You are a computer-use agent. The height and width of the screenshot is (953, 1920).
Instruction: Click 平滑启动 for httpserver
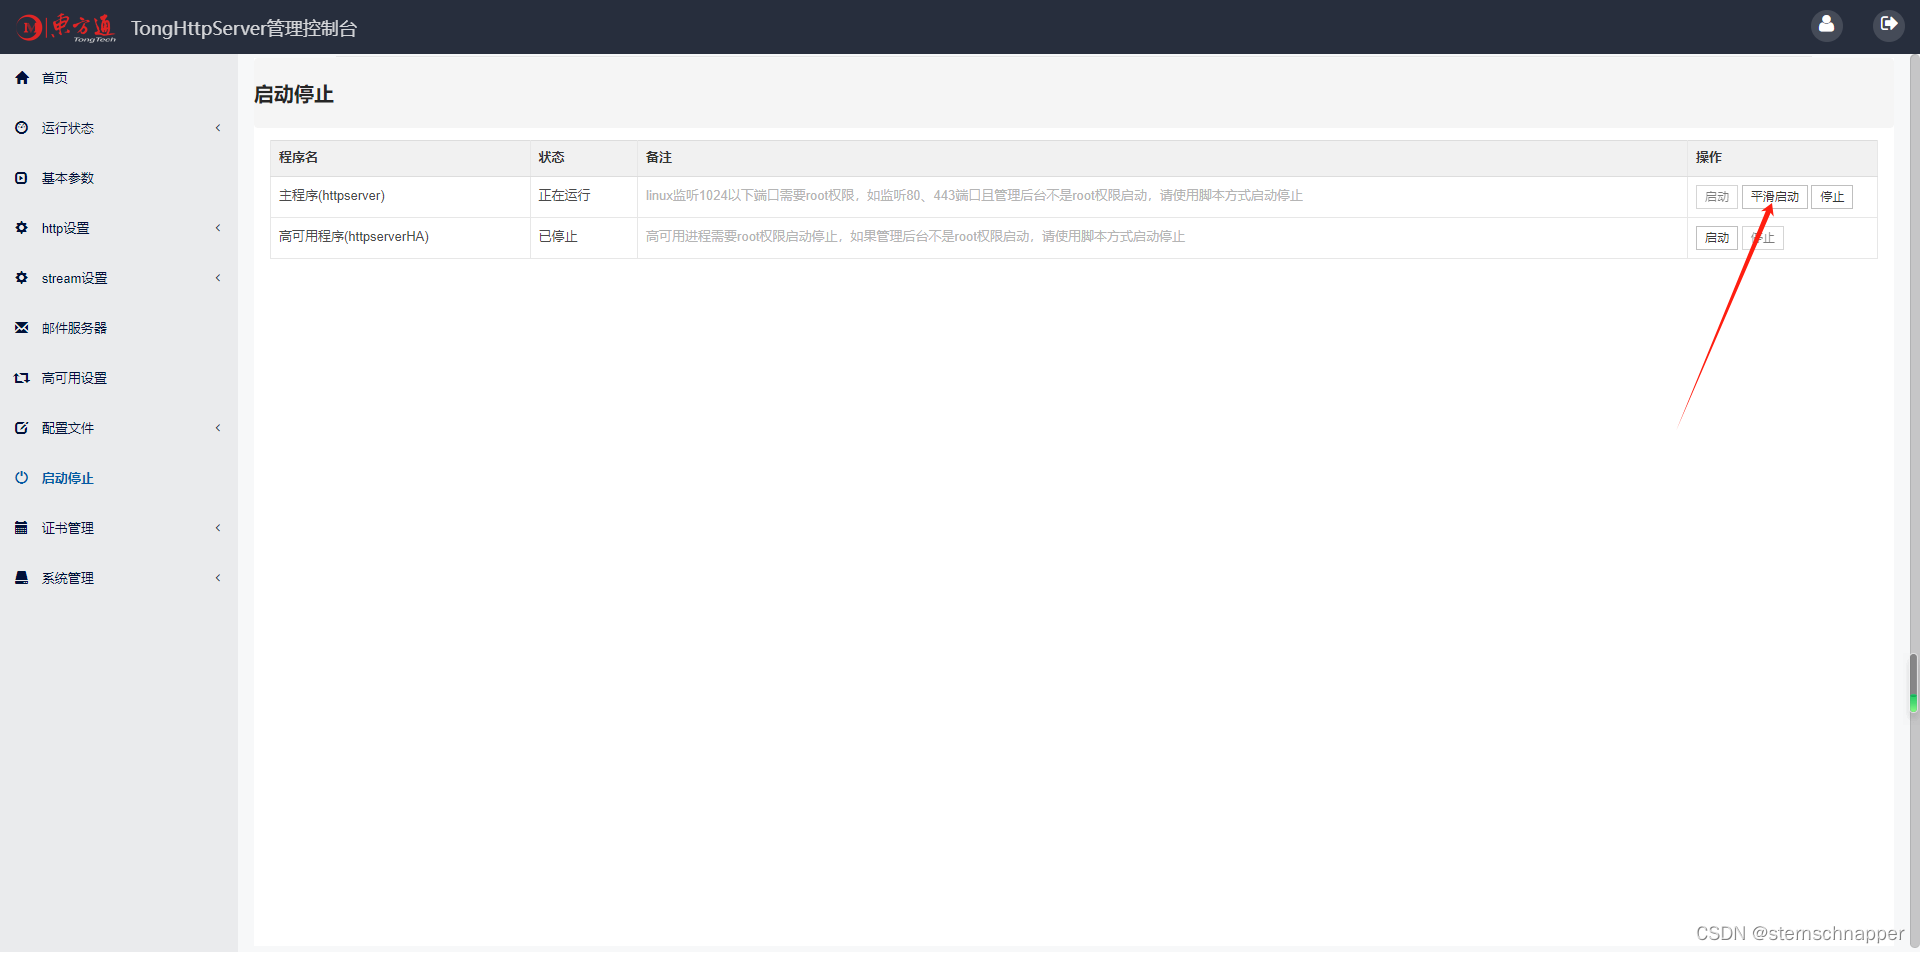coord(1775,197)
